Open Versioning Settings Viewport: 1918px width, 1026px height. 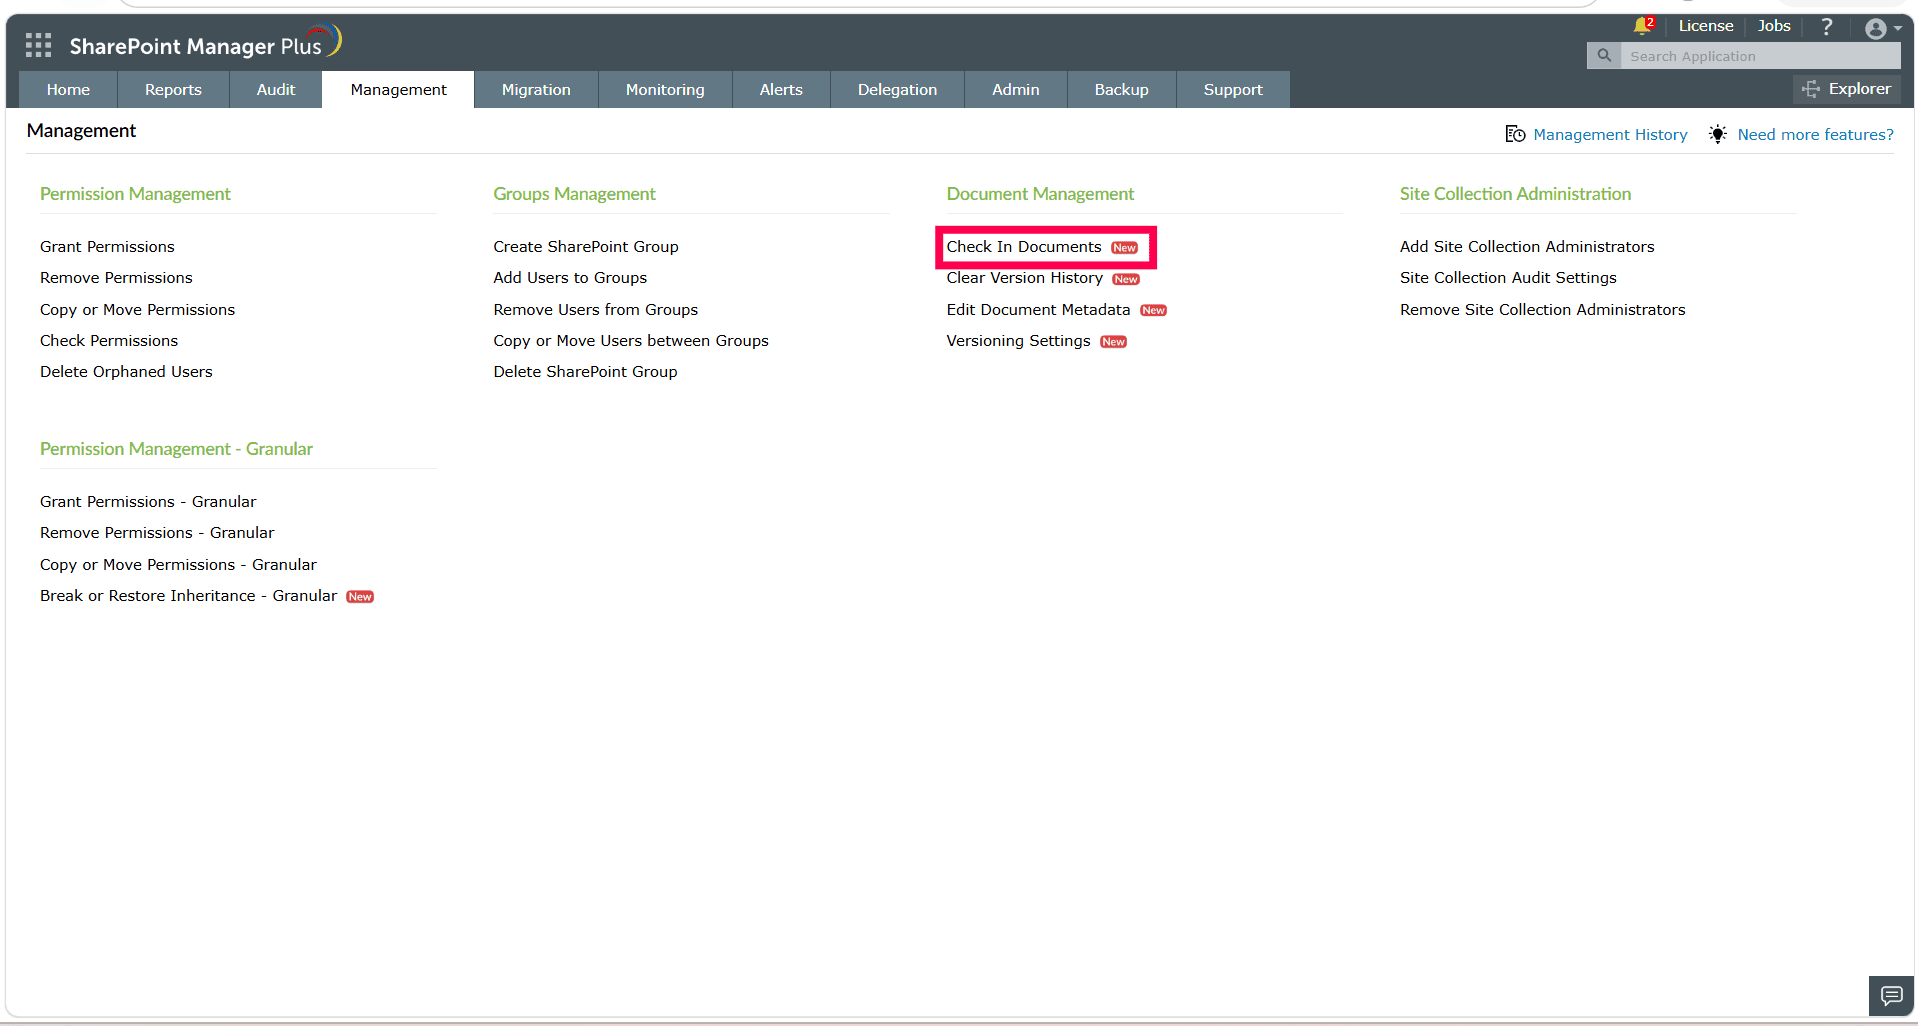pos(1018,341)
